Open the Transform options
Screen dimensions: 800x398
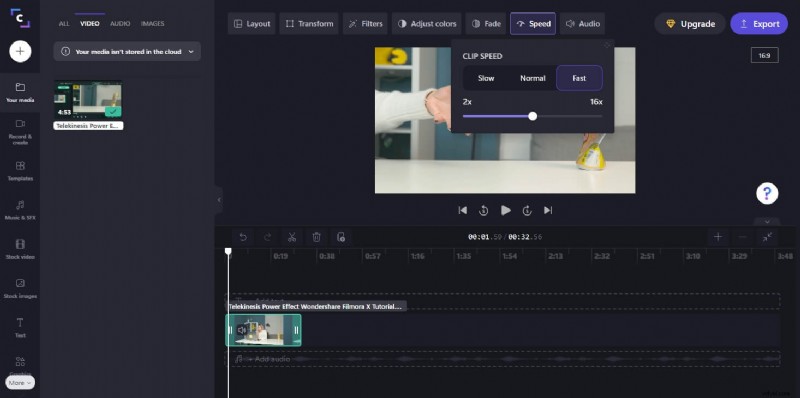click(x=309, y=23)
